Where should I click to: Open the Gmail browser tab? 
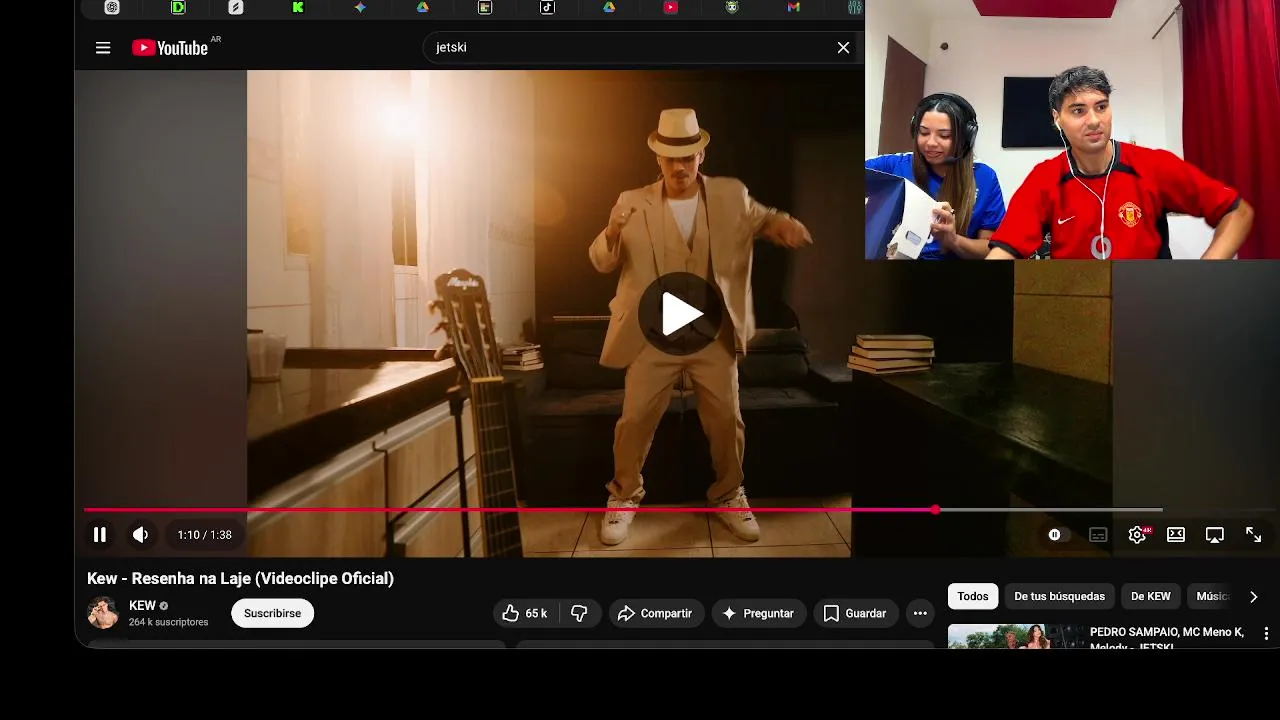pyautogui.click(x=794, y=7)
